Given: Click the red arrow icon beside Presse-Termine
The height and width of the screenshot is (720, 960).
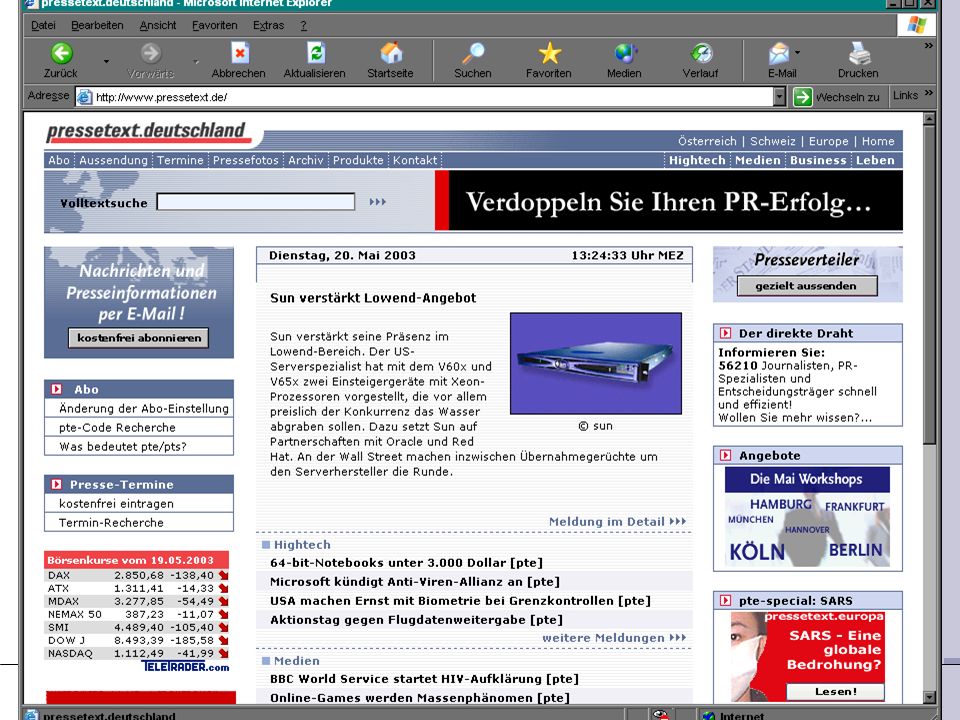Looking at the screenshot, I should pos(56,484).
